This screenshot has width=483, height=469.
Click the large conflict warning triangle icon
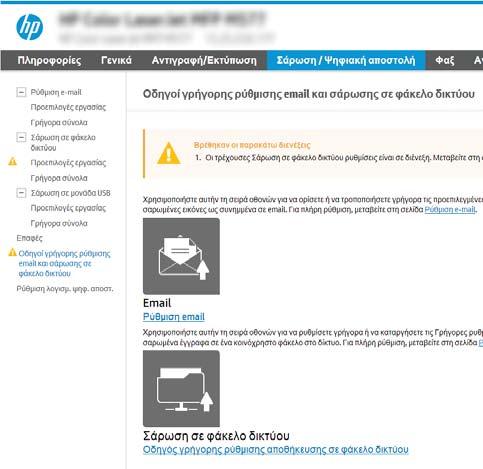(169, 154)
